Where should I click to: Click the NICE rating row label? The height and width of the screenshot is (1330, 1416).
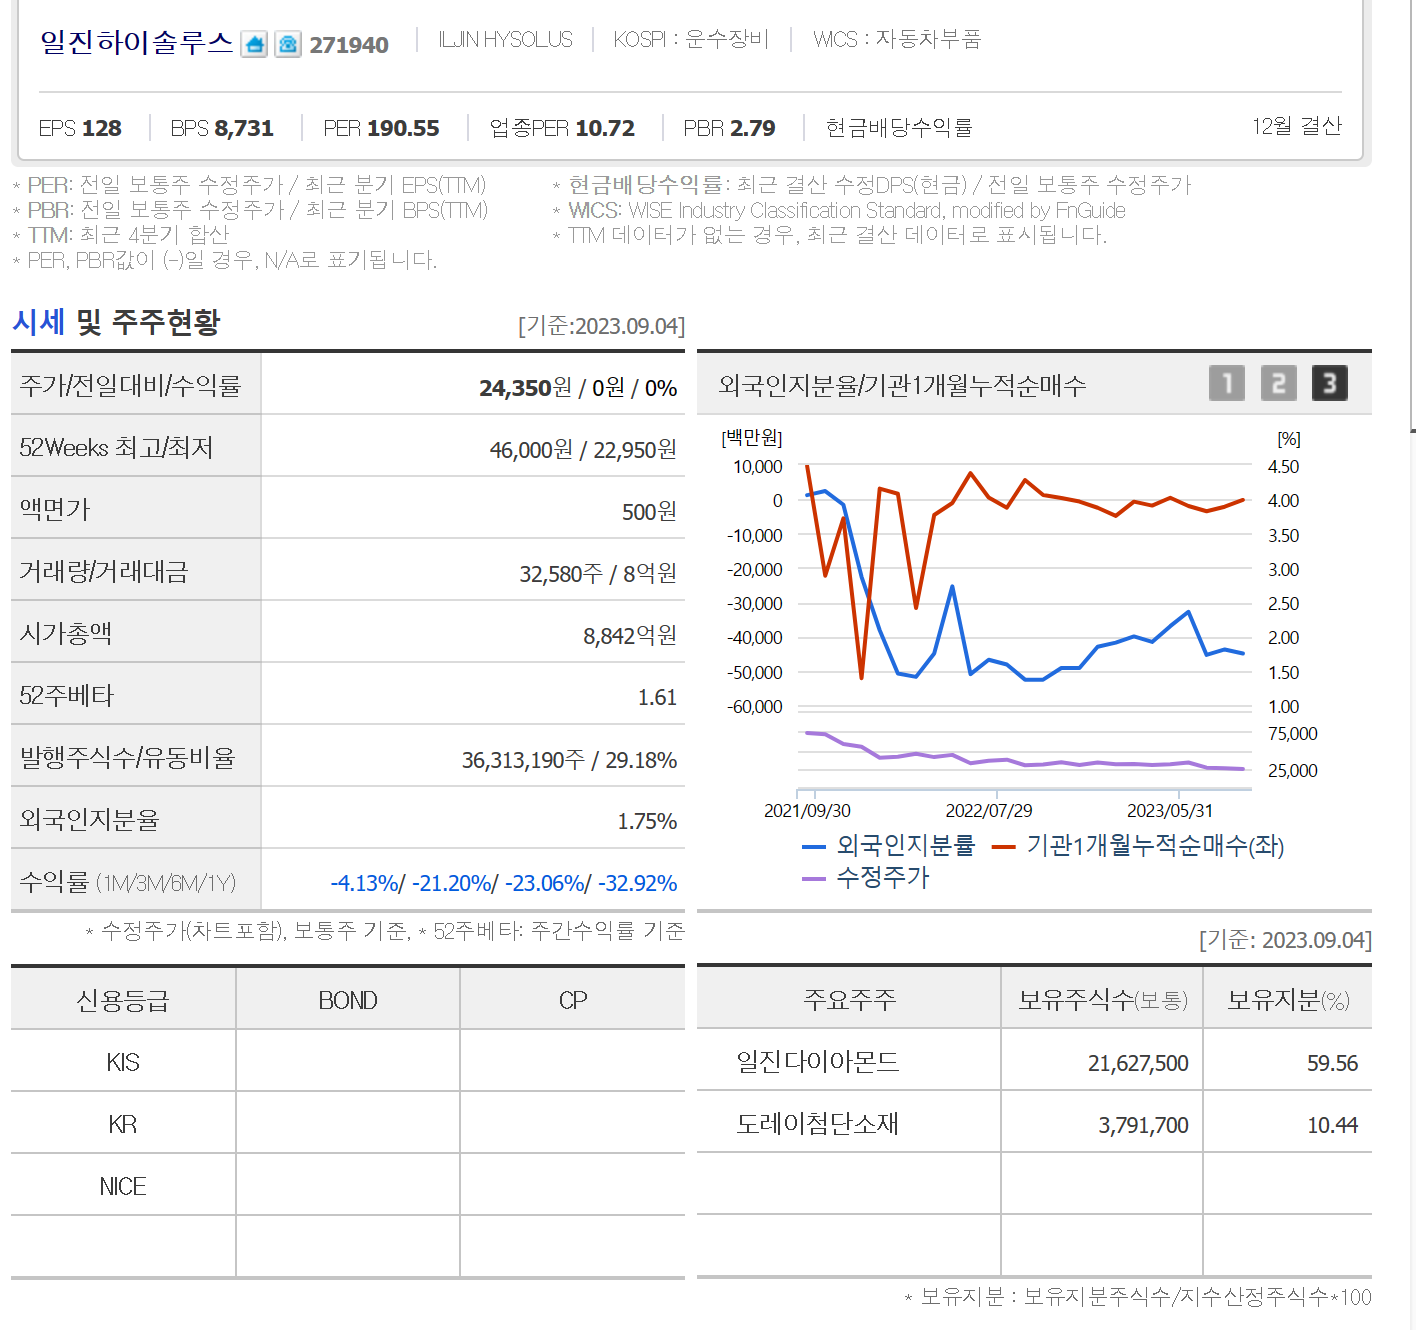click(123, 1186)
